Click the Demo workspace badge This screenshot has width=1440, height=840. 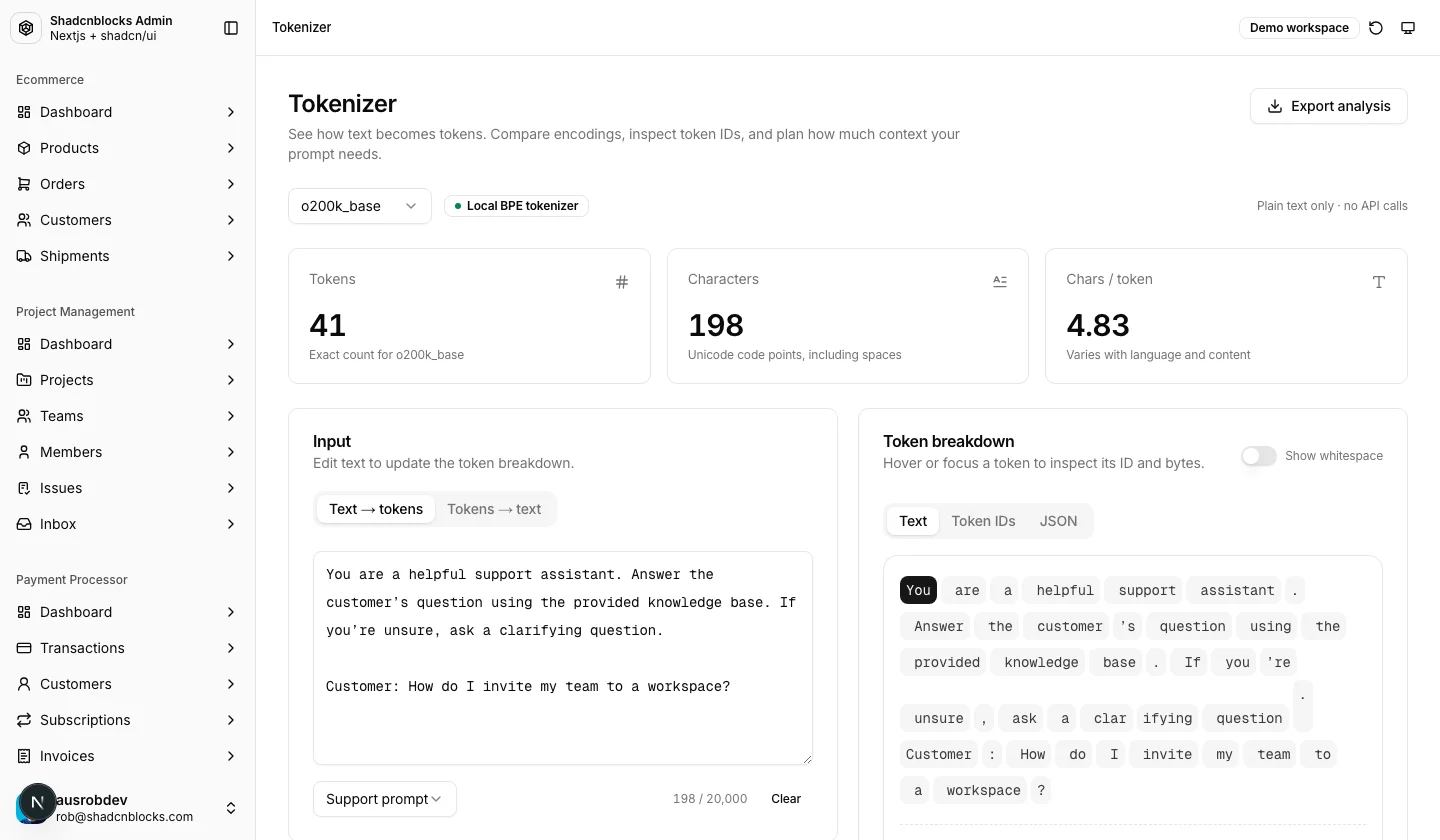point(1299,28)
